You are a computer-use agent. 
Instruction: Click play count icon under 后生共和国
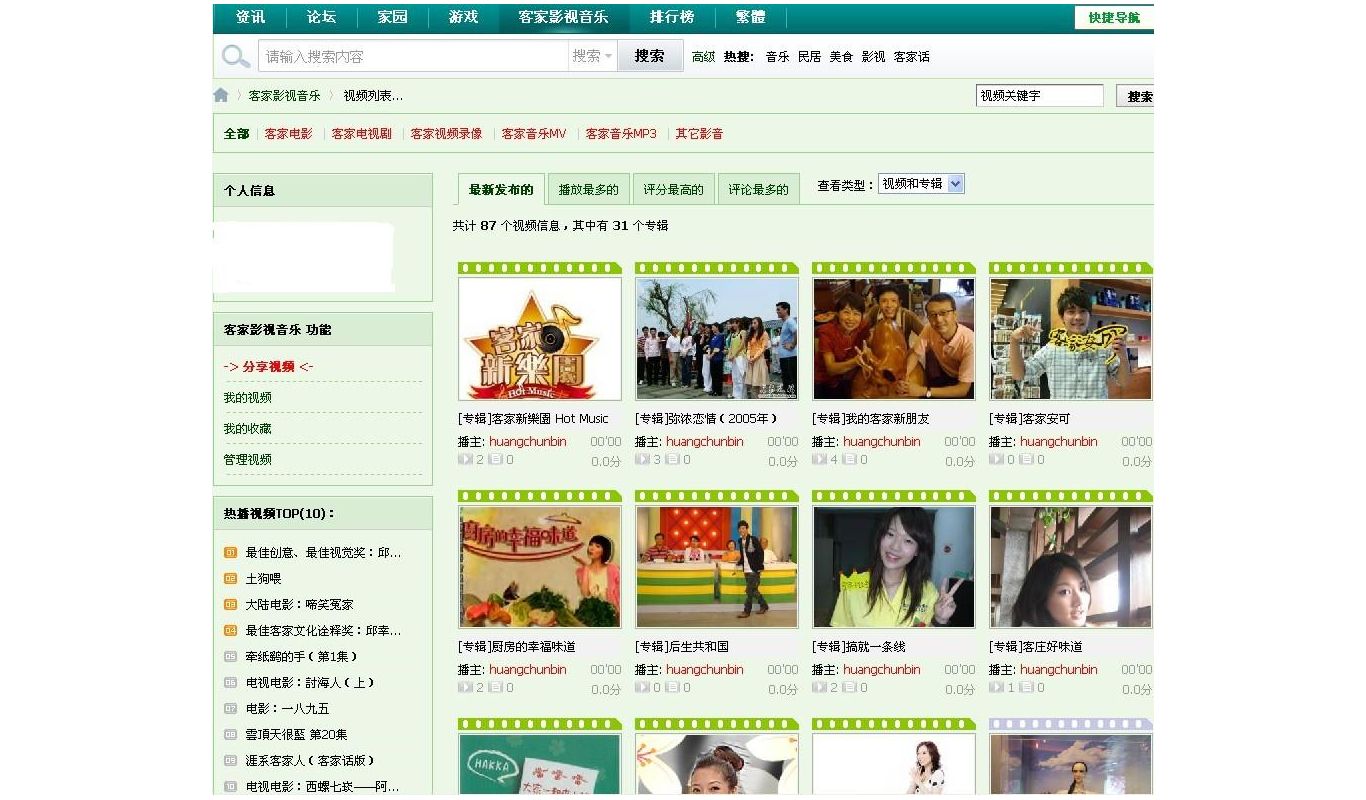click(642, 687)
